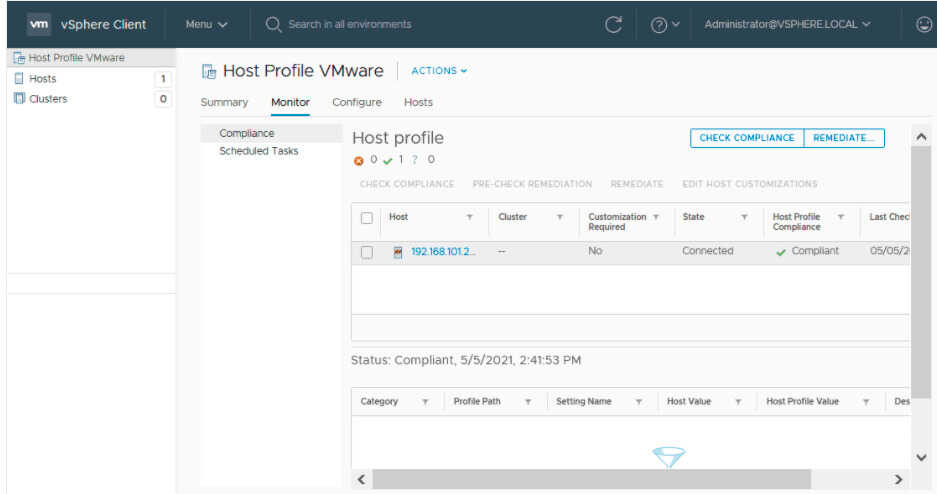Click the REMEDIATE... button

click(x=844, y=138)
